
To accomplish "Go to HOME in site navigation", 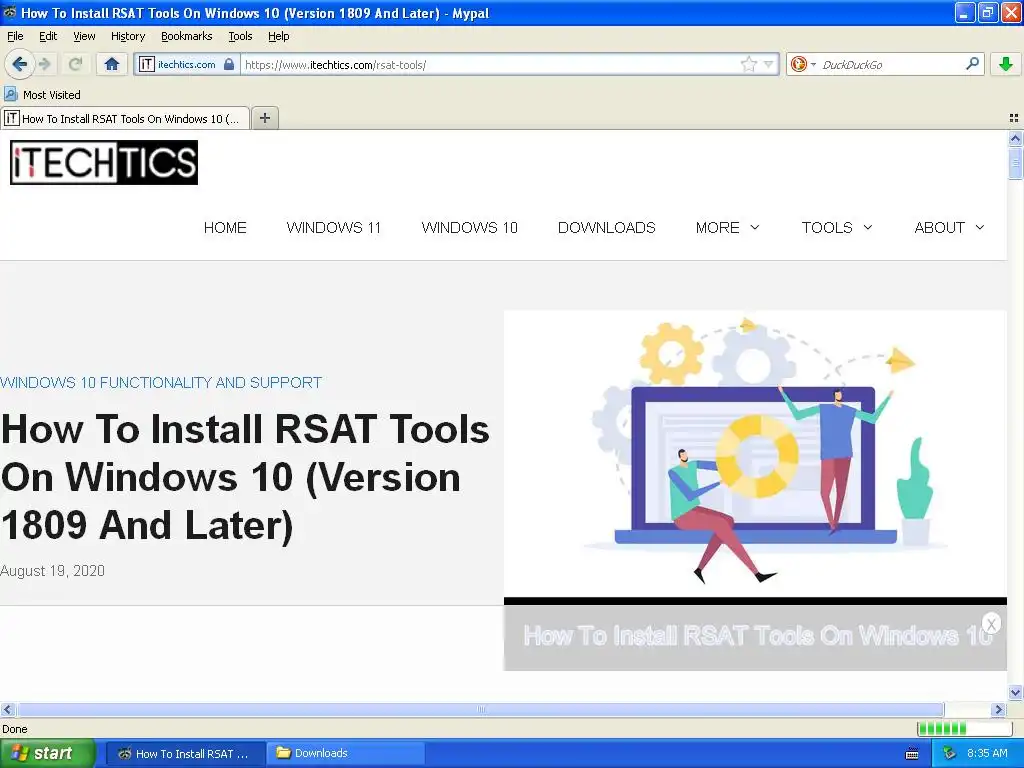I will click(225, 227).
